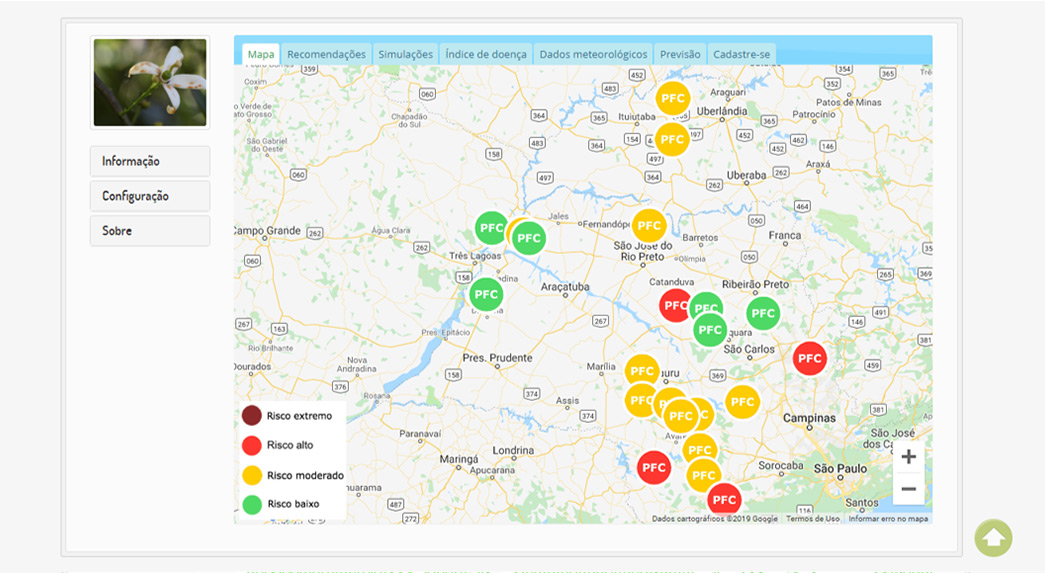Click the green scroll-to-top arrow button
The width and height of the screenshot is (1045, 573).
993,538
